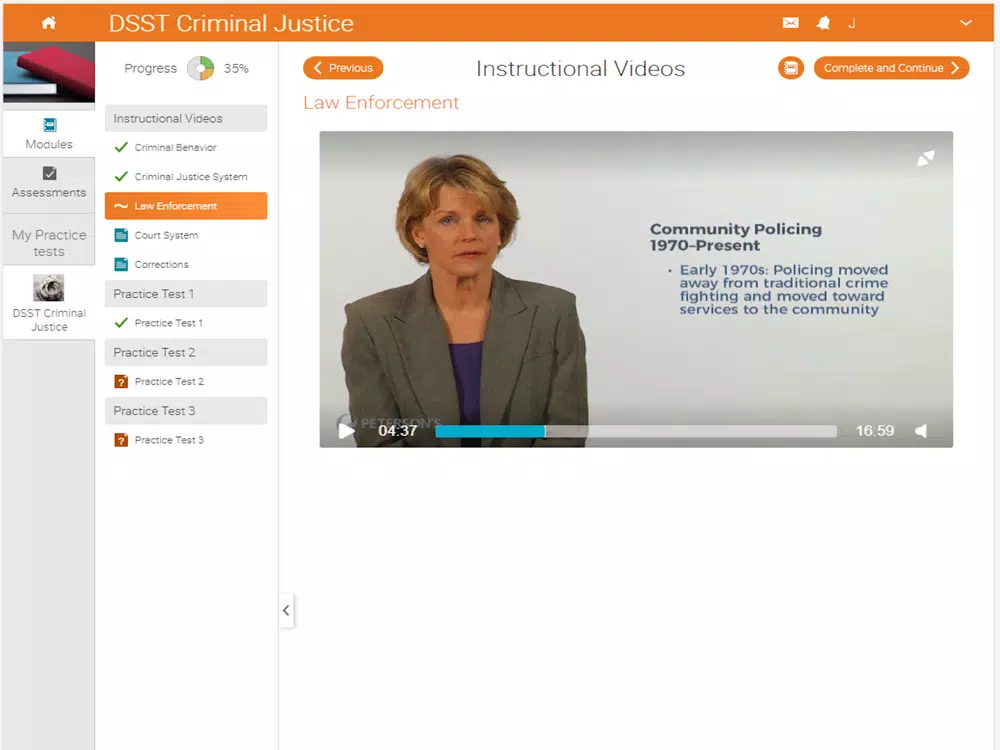This screenshot has width=1000, height=750.
Task: Click the Practice Test 1 checkmark icon
Action: click(x=121, y=323)
